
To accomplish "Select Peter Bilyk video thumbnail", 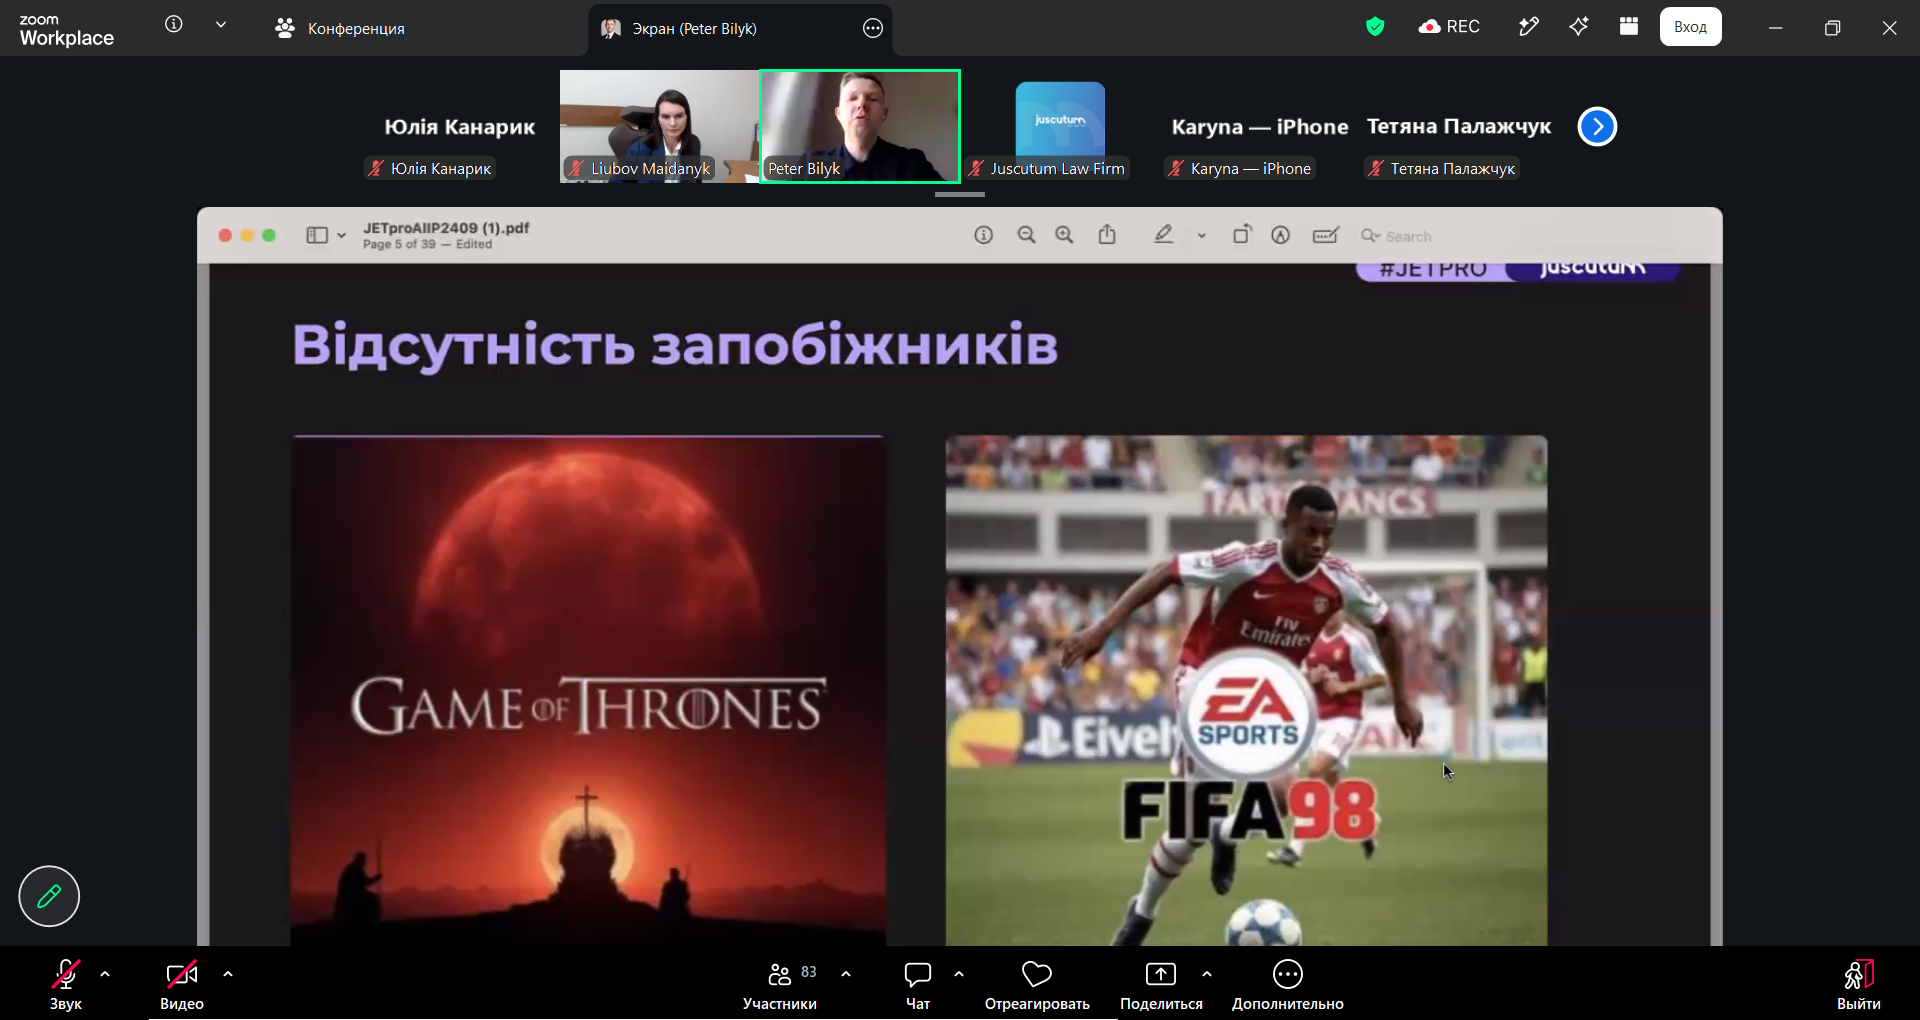I will pyautogui.click(x=860, y=126).
